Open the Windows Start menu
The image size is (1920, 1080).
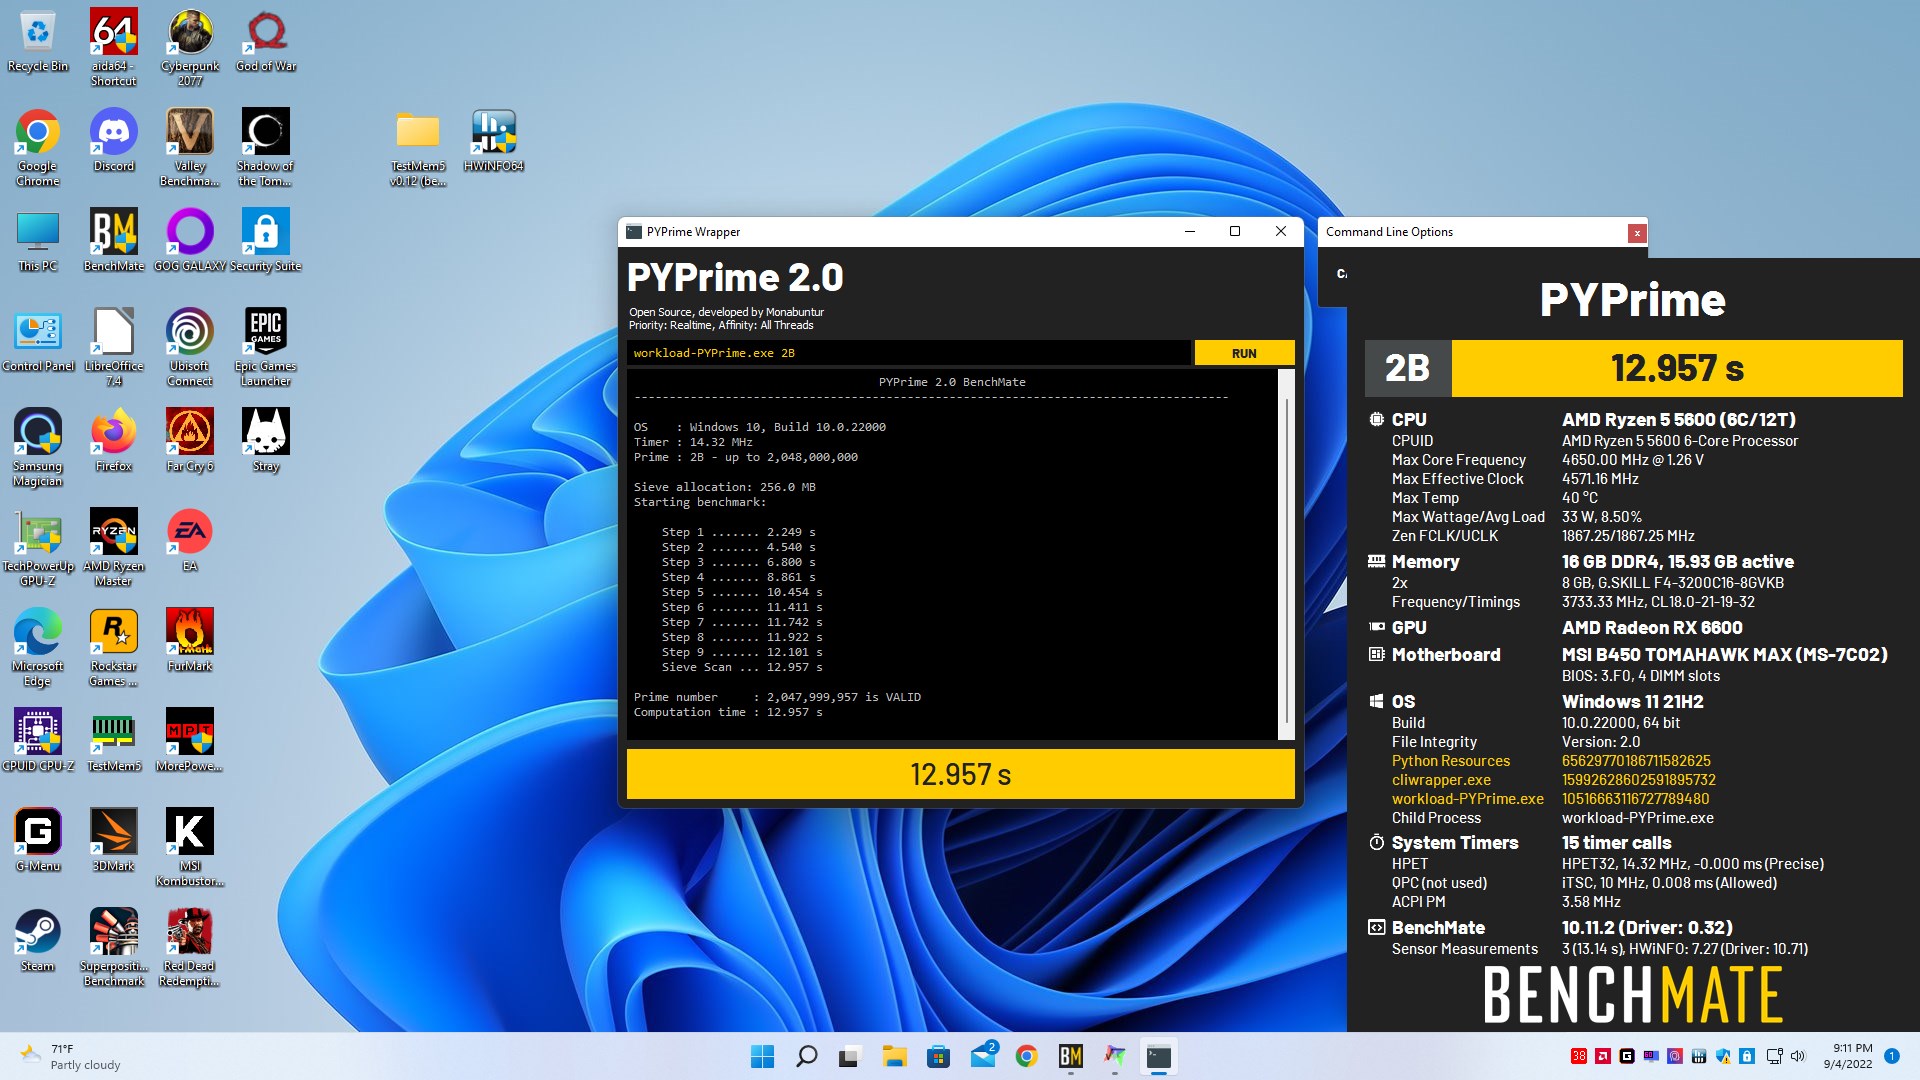[762, 1056]
